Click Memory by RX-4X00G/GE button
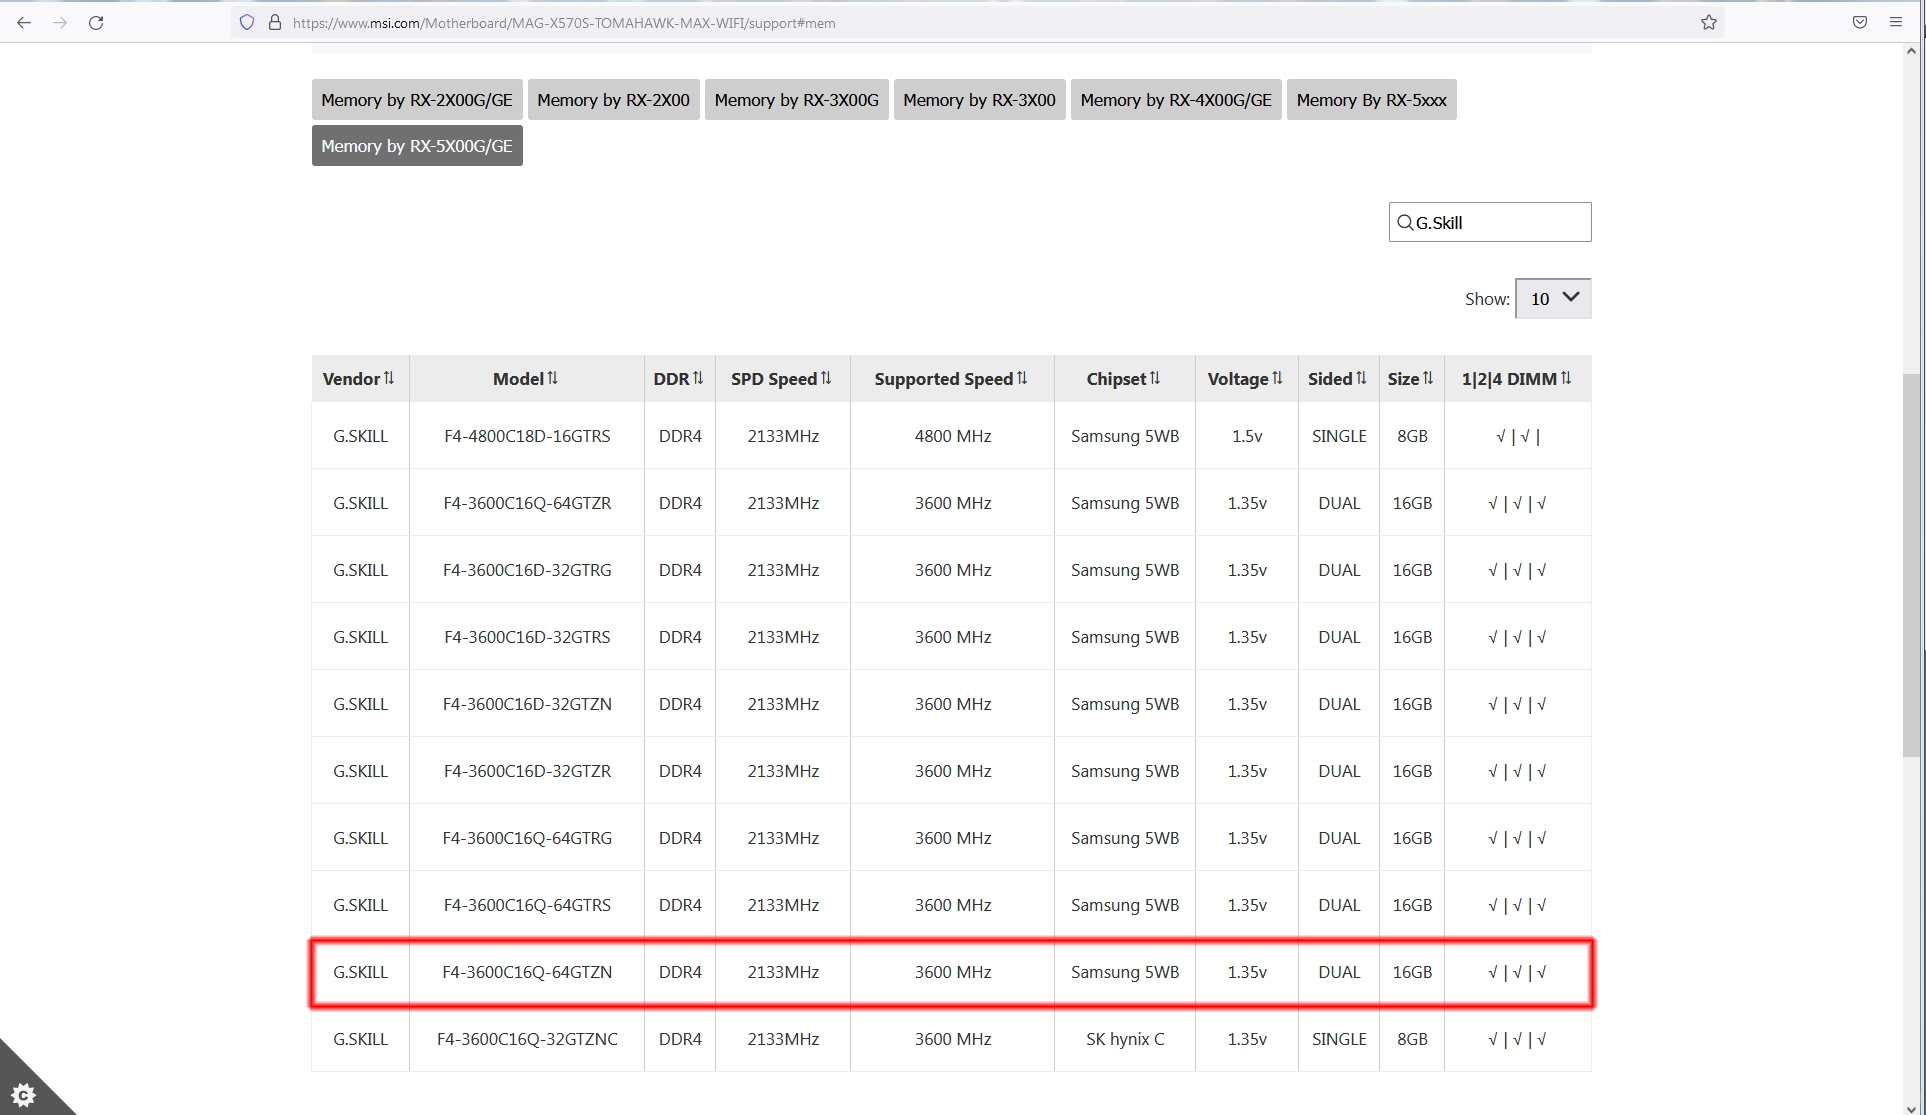 (1176, 100)
